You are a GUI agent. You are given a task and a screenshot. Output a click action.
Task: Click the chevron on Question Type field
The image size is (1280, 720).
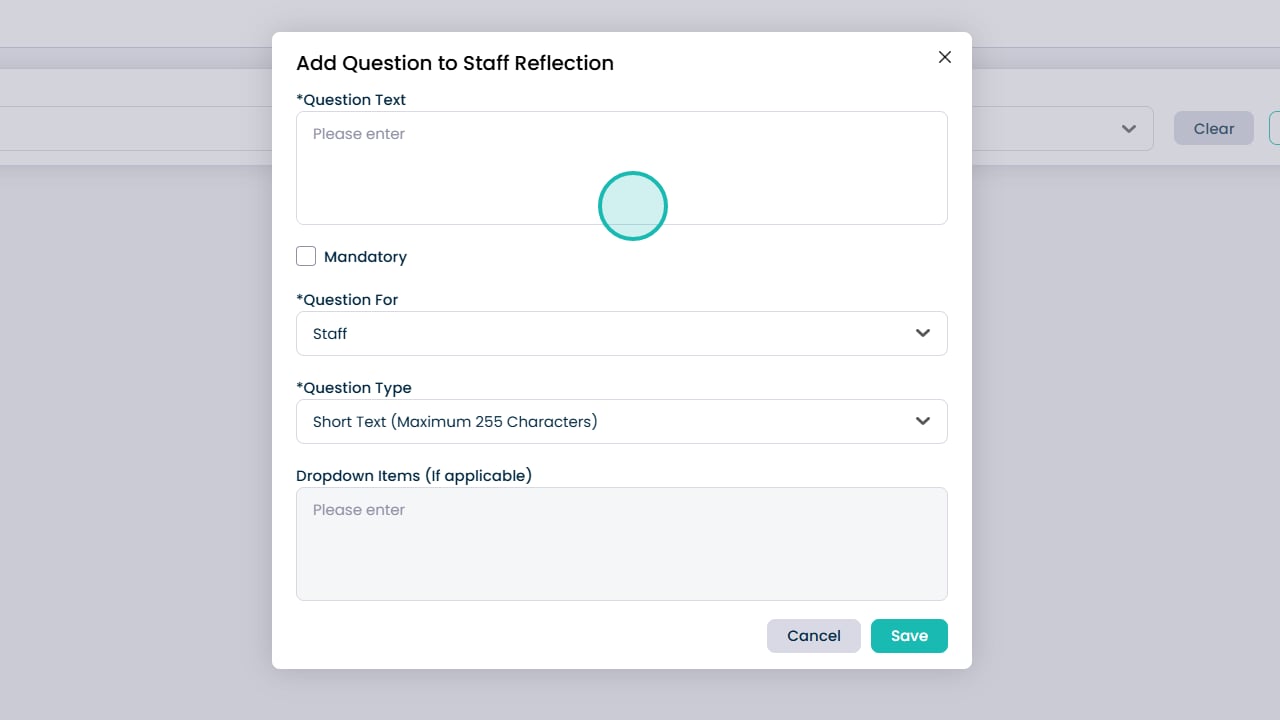[922, 421]
